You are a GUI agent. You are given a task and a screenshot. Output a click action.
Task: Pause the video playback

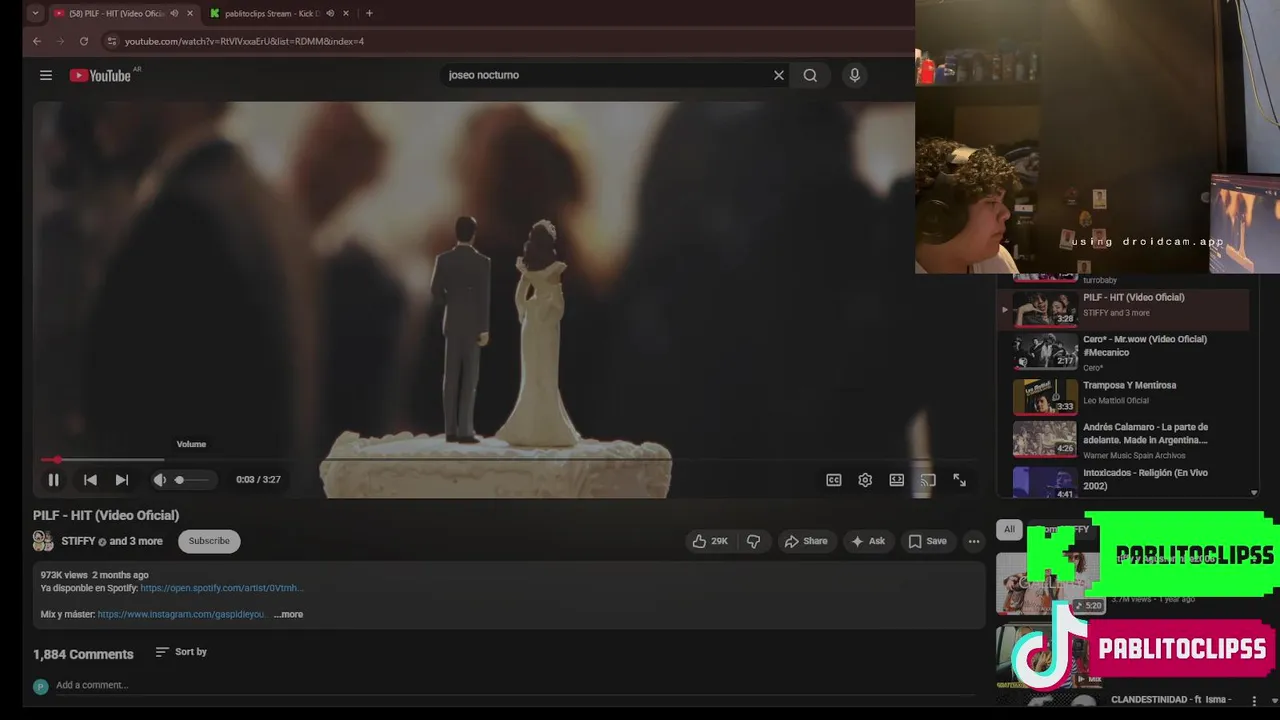click(53, 480)
